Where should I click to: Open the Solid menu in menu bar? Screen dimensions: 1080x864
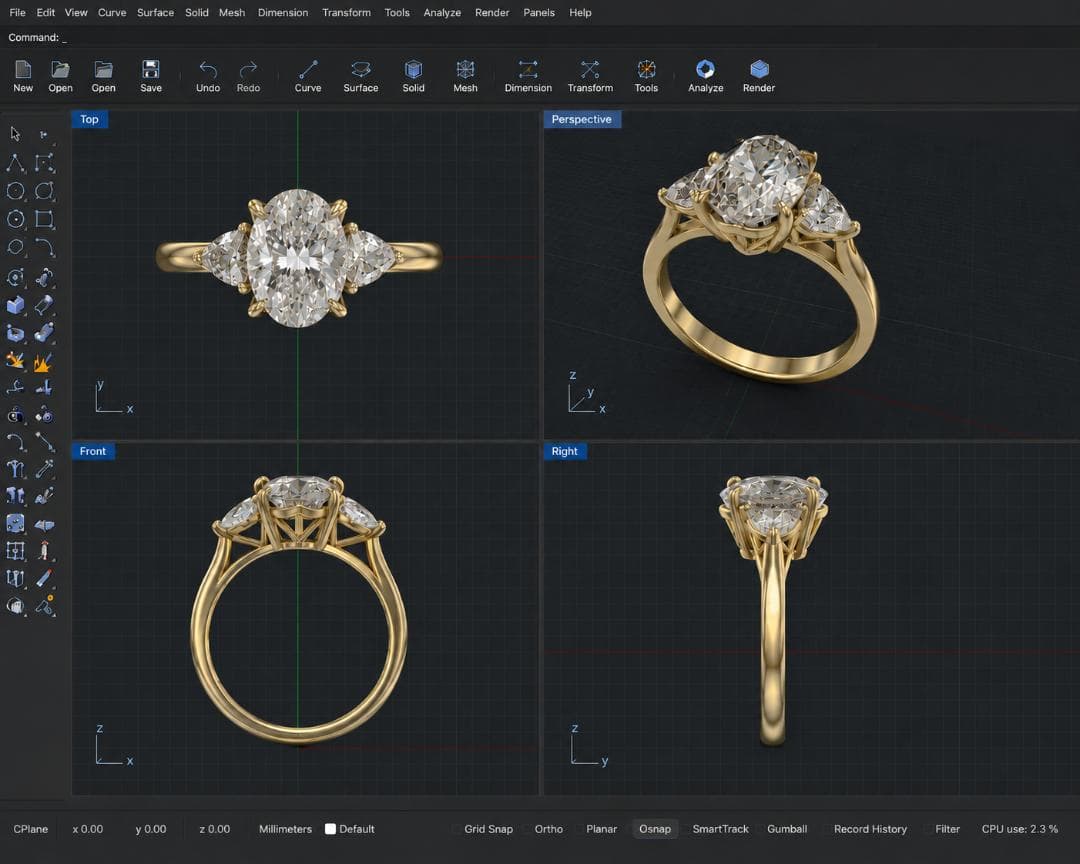(196, 12)
